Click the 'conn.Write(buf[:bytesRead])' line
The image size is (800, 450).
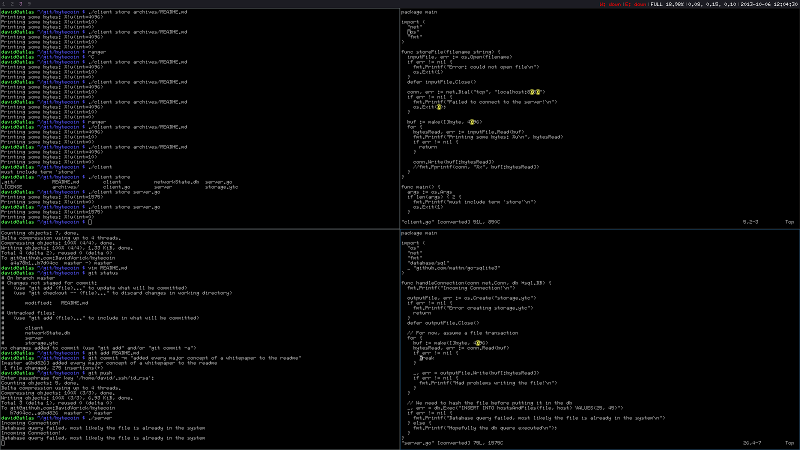click(454, 162)
